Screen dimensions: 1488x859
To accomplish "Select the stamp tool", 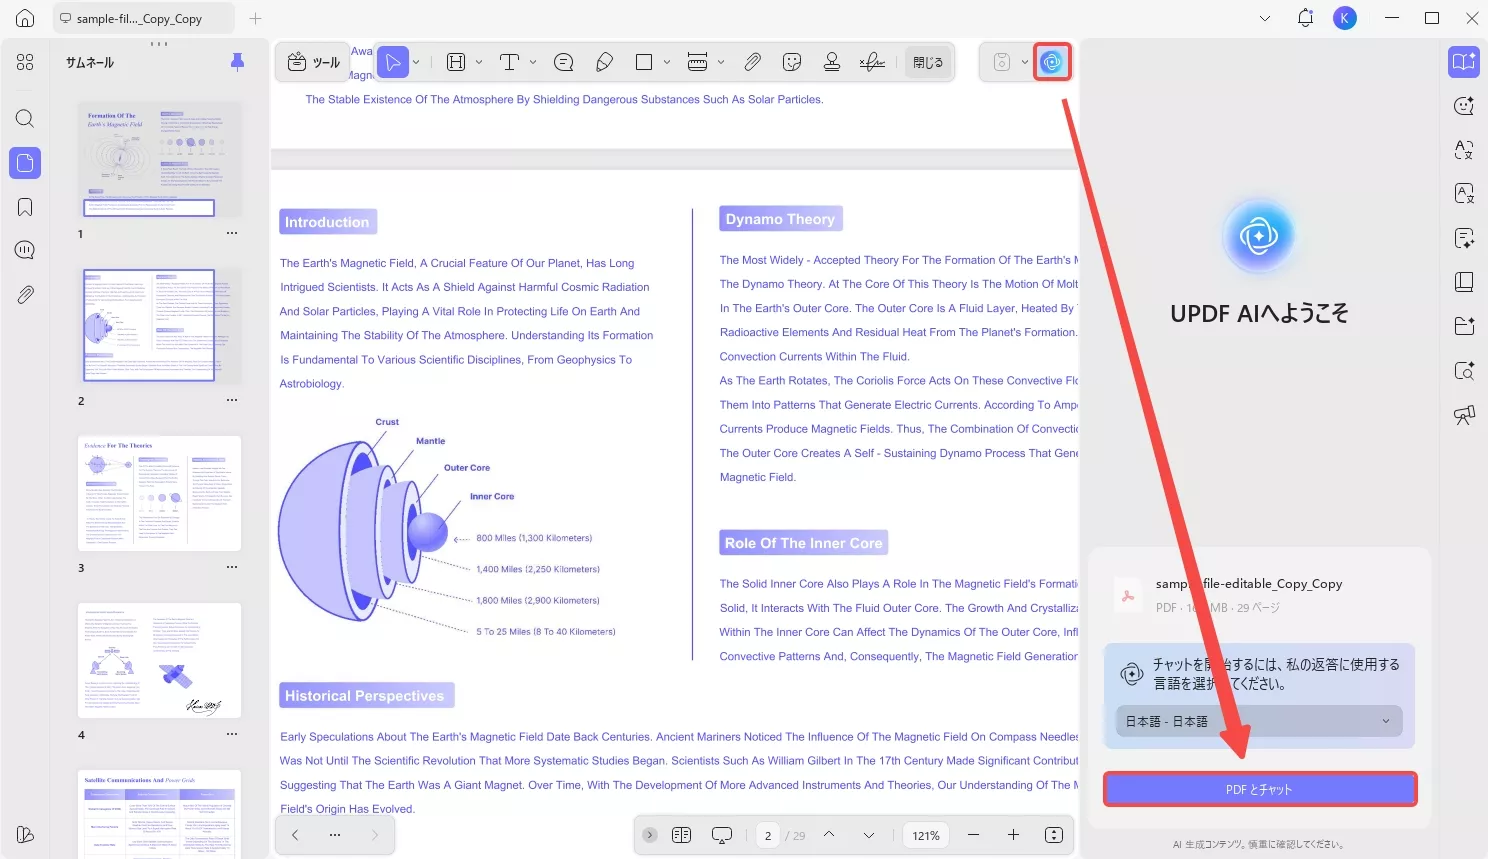I will (x=832, y=62).
